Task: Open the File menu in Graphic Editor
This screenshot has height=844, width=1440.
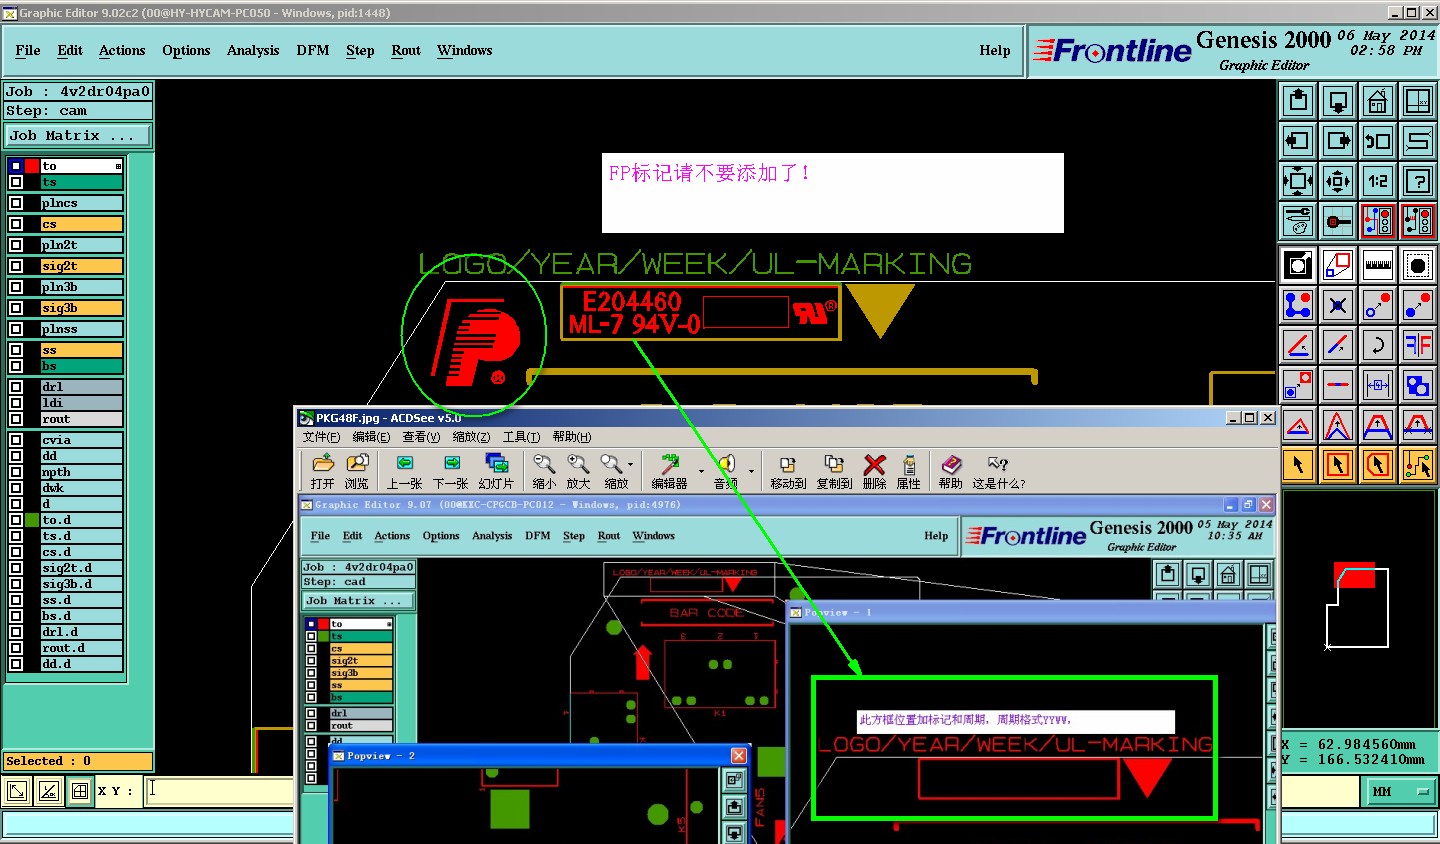Action: 28,50
